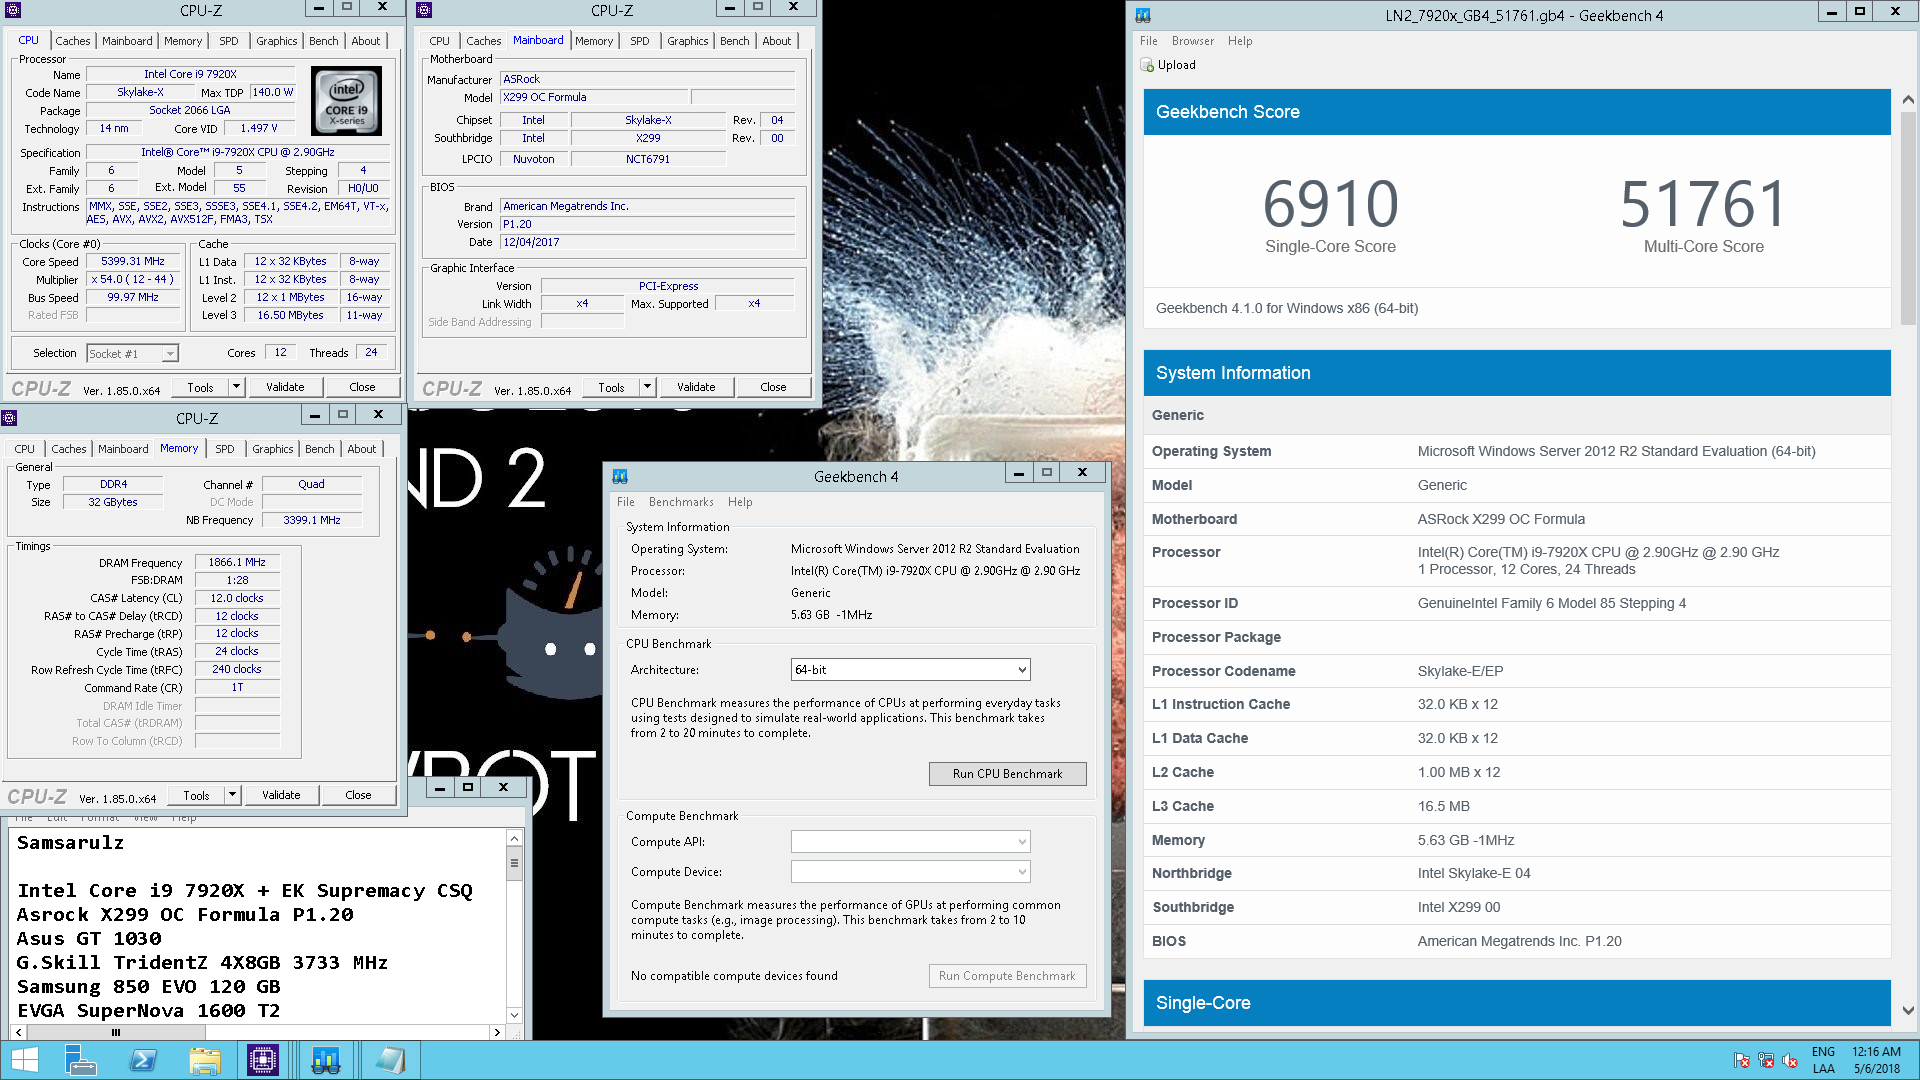The width and height of the screenshot is (1920, 1080).
Task: Open the Architecture 64-bit dropdown
Action: pos(910,670)
